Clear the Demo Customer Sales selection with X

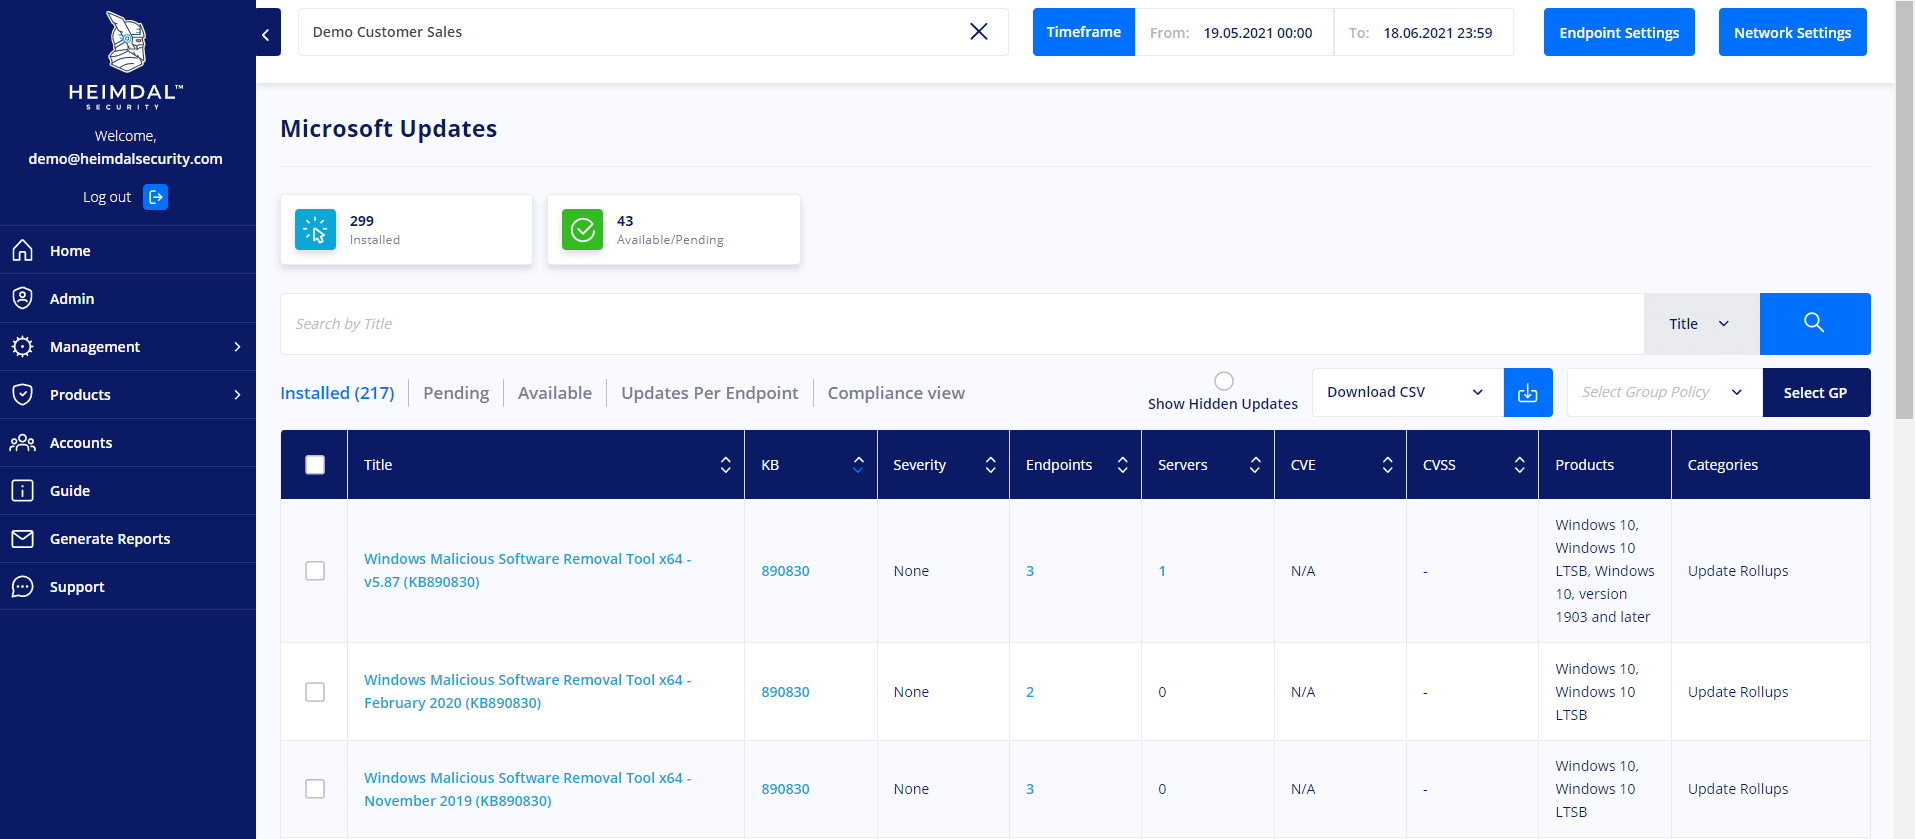tap(979, 32)
